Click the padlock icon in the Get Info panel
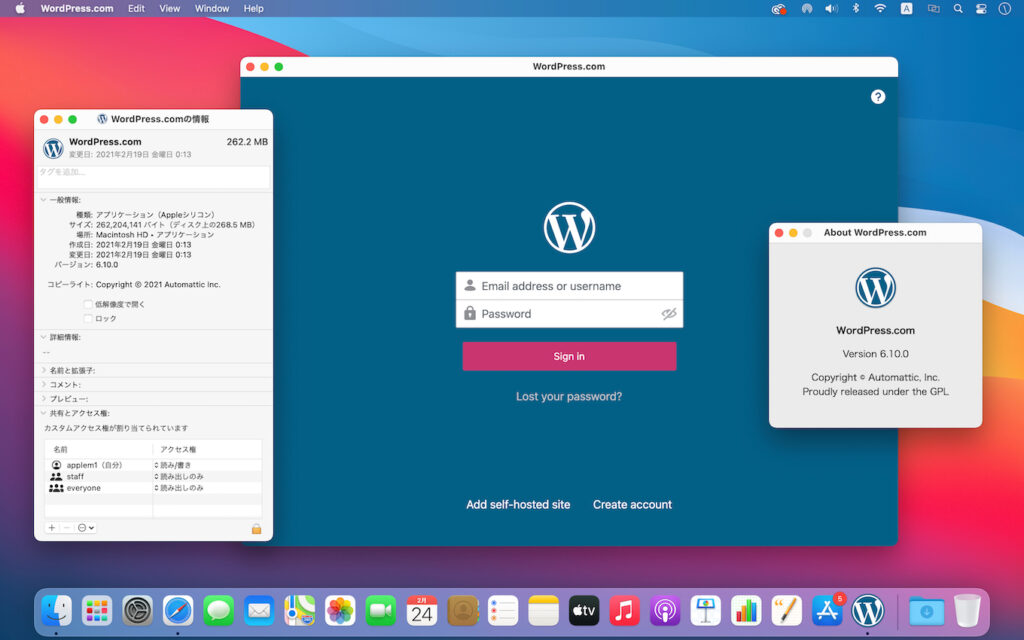The height and width of the screenshot is (640, 1024). tap(255, 529)
